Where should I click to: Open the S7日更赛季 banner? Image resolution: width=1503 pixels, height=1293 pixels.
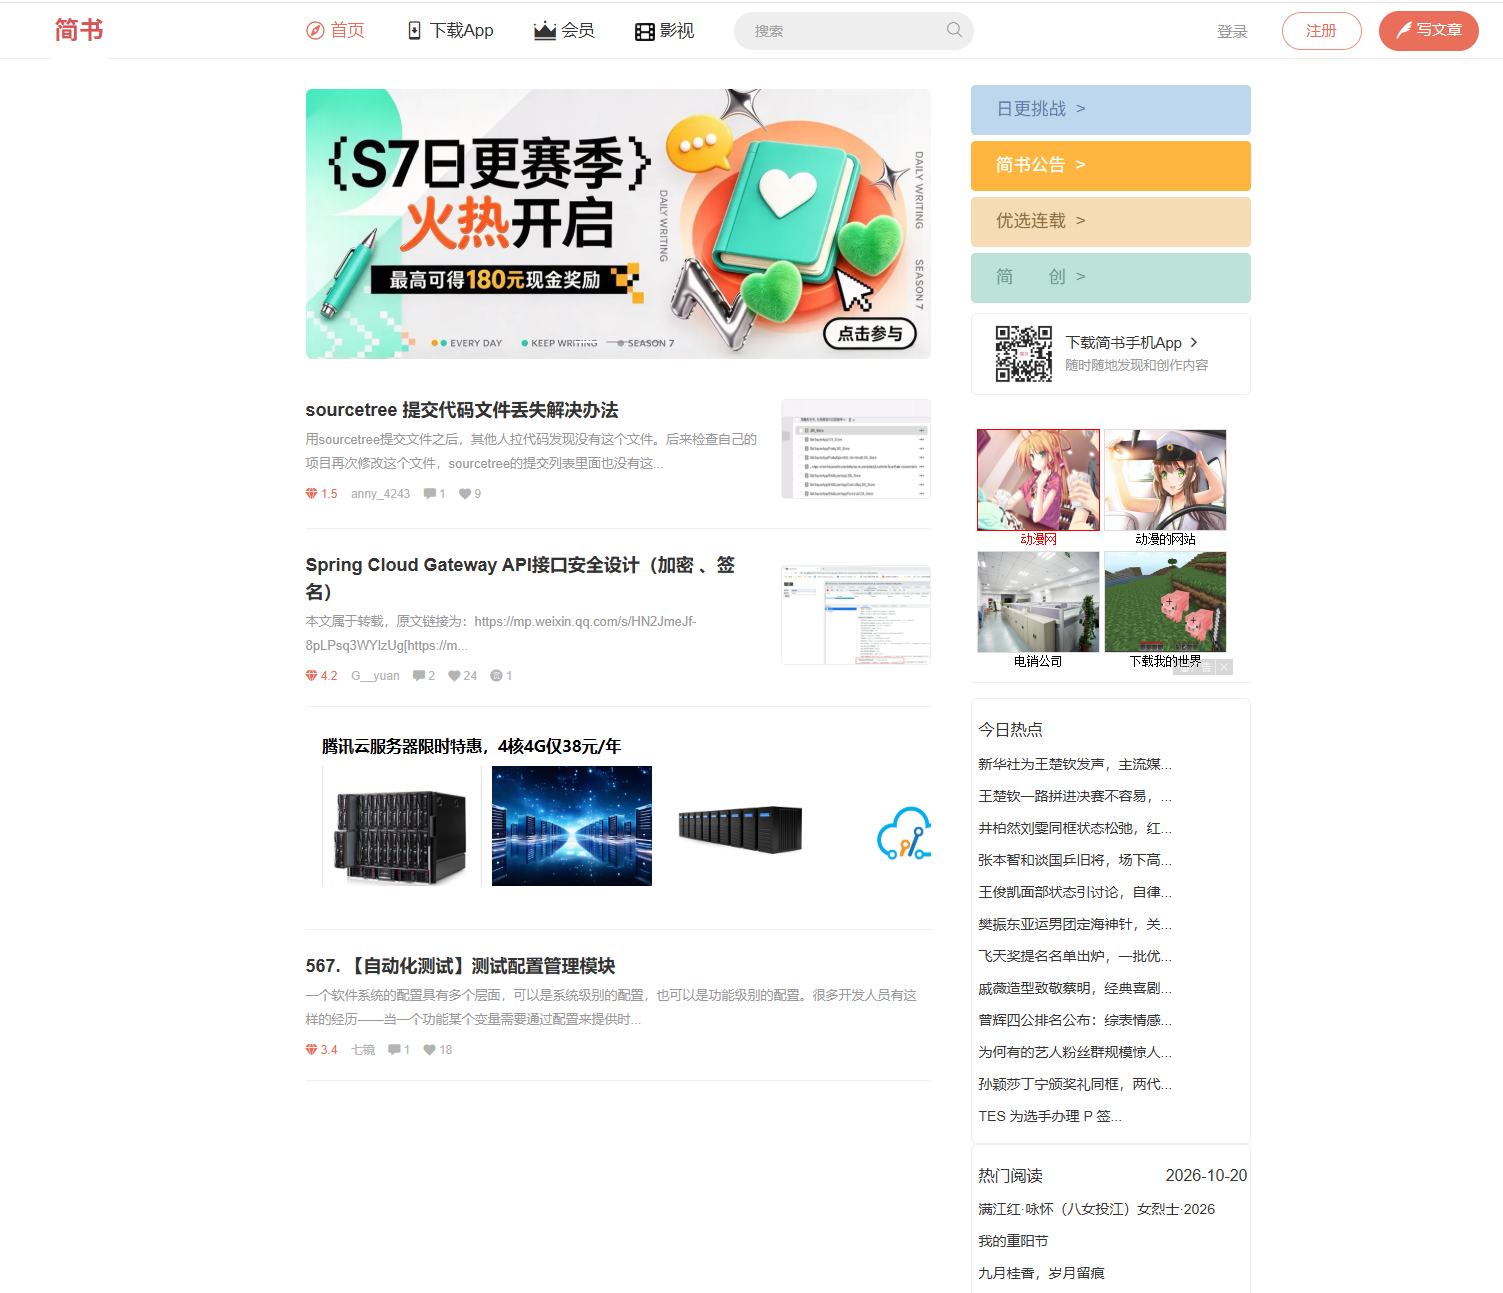[x=618, y=224]
